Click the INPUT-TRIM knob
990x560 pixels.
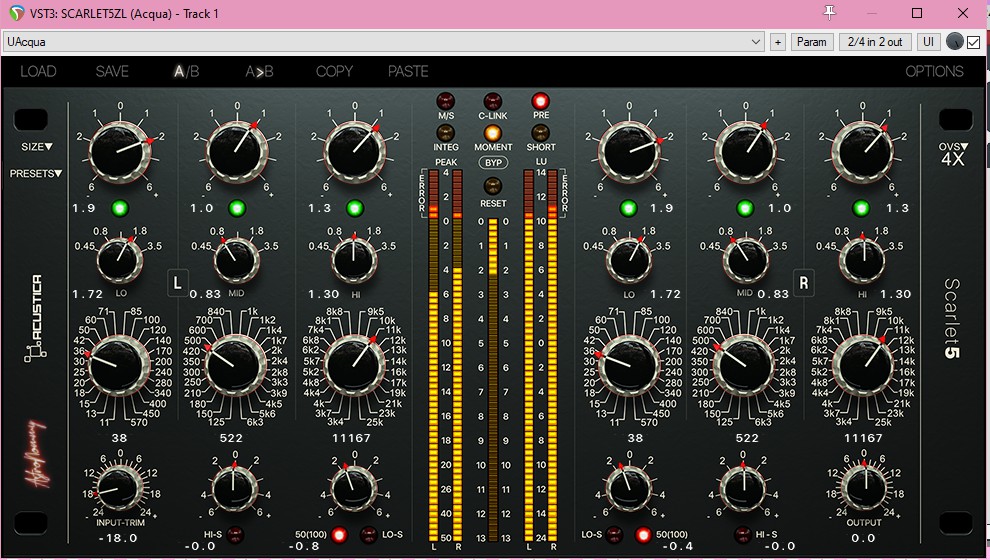tap(118, 489)
